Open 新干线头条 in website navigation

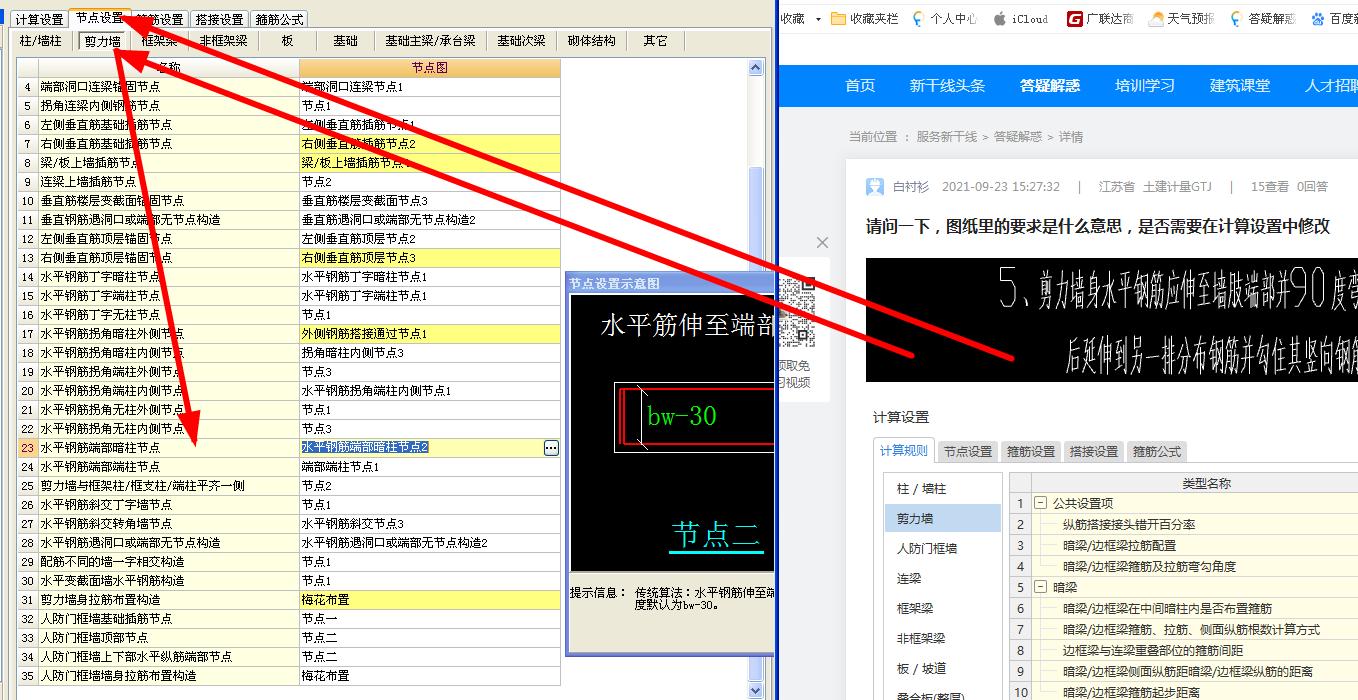(947, 86)
